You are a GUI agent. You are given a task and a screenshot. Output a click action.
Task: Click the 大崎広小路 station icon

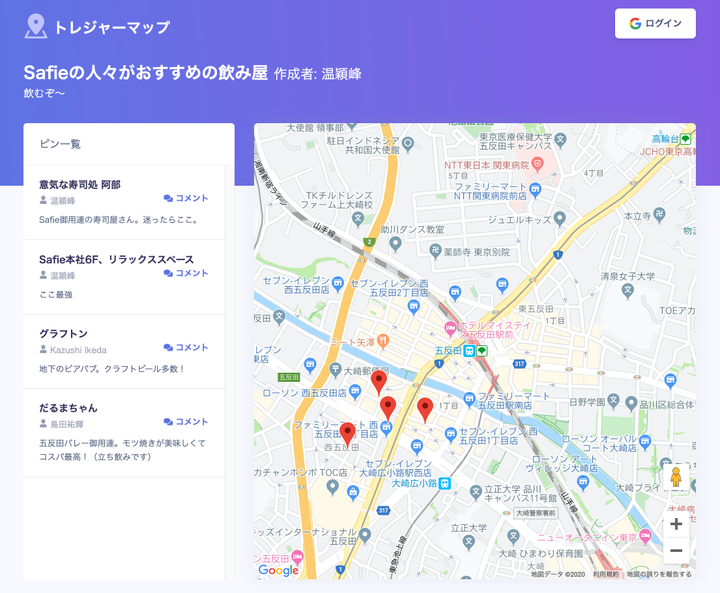pyautogui.click(x=444, y=483)
